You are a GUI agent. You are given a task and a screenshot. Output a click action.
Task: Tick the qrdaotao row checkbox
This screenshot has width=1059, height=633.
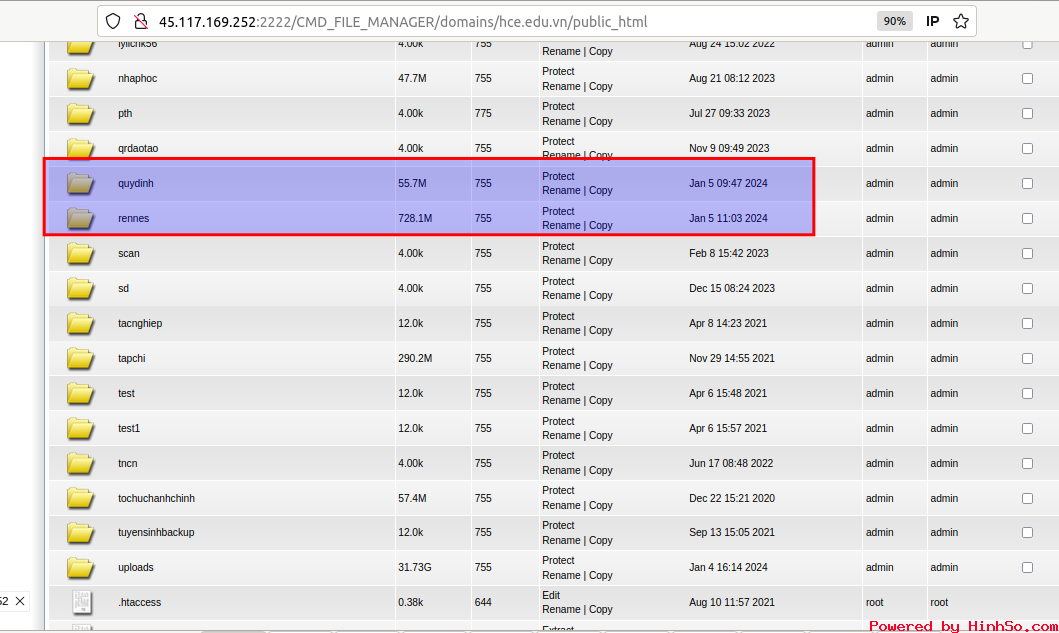(1027, 148)
